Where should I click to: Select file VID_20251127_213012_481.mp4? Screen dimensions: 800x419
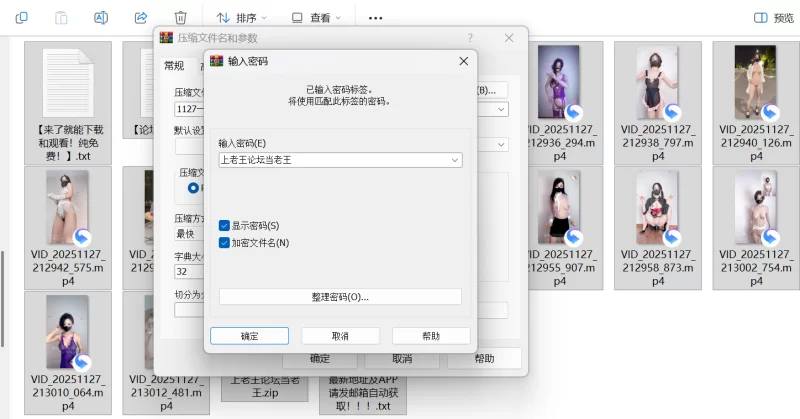pyautogui.click(x=166, y=394)
